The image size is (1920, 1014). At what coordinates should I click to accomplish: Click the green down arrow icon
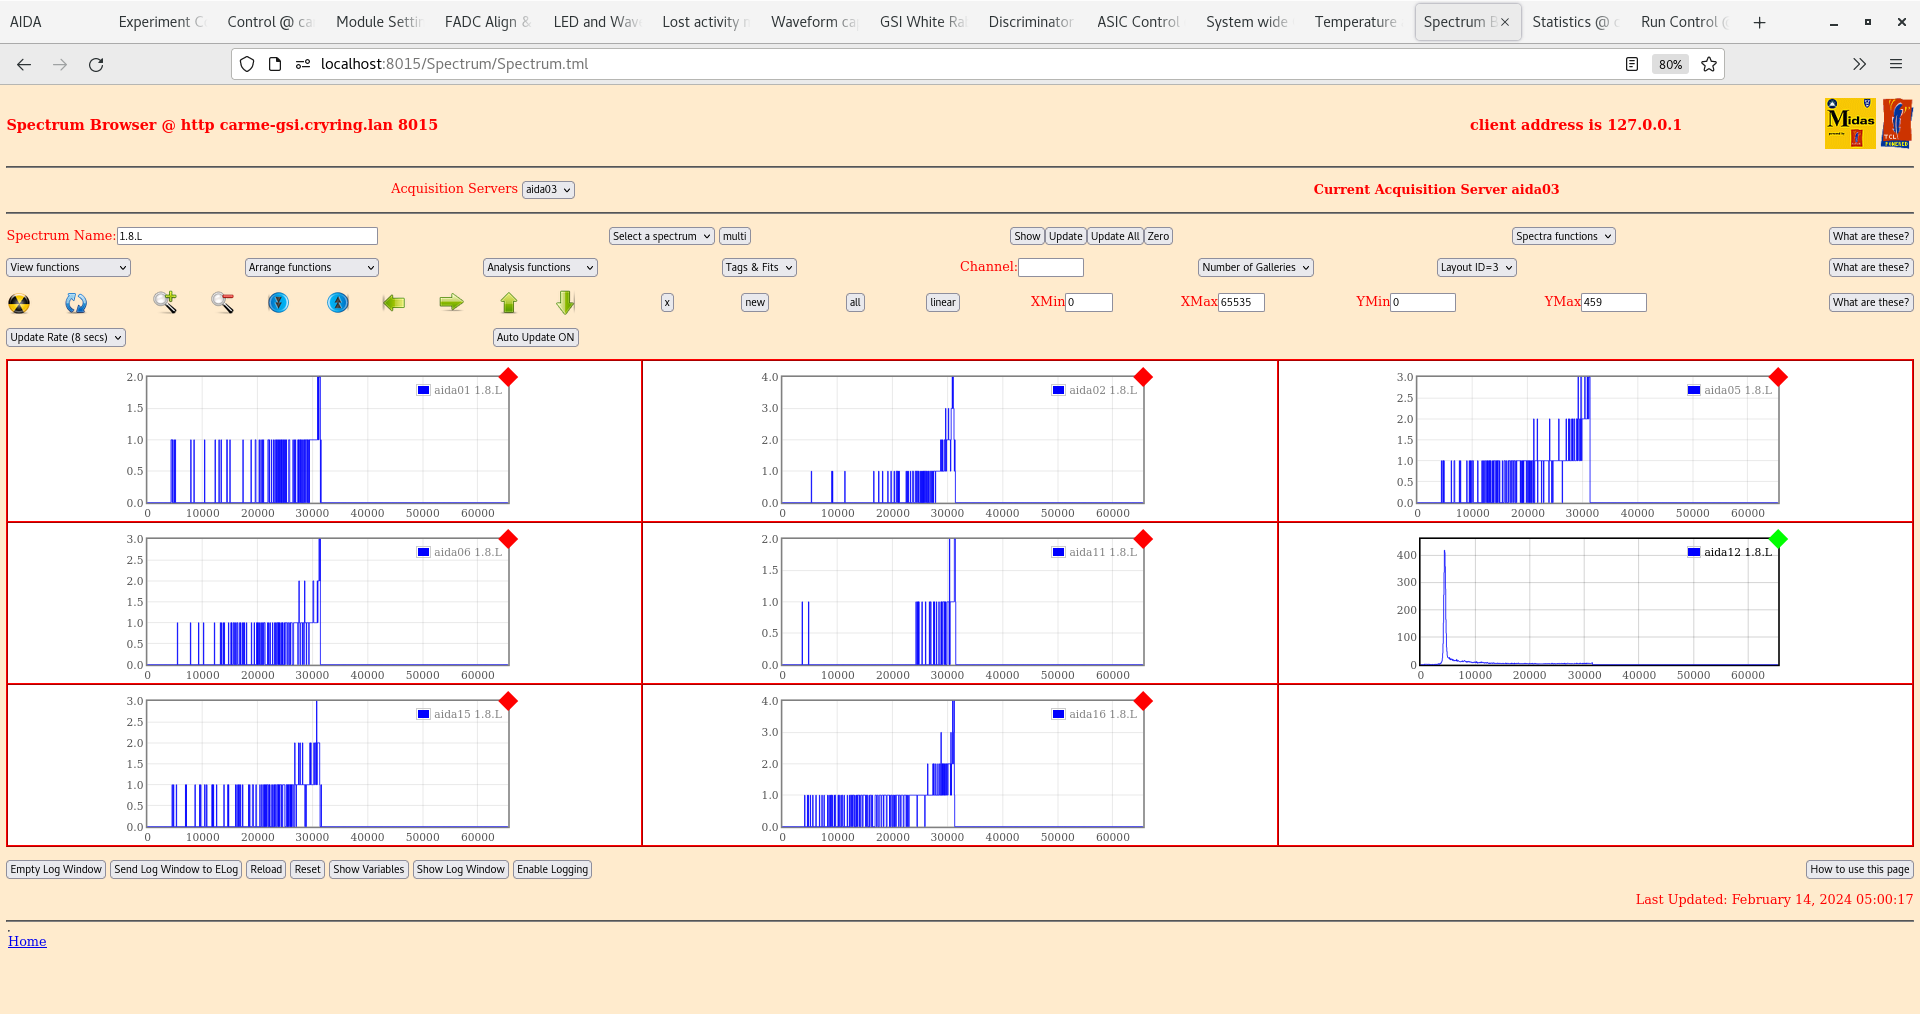[565, 302]
